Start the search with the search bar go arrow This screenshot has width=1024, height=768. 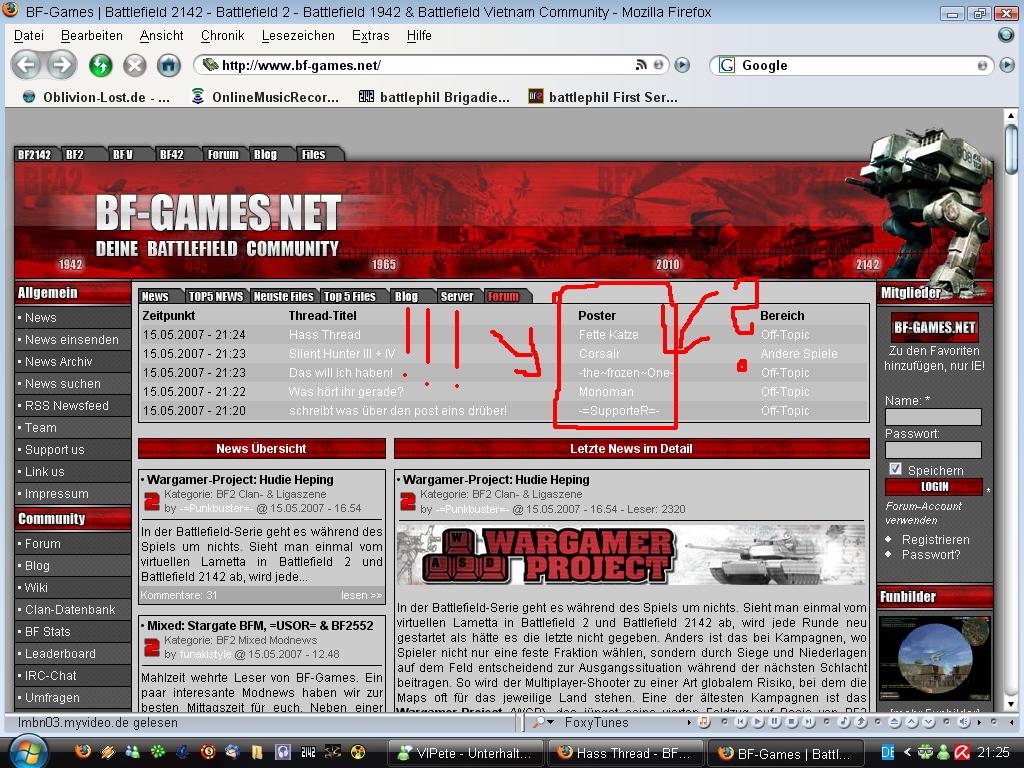pos(1007,65)
